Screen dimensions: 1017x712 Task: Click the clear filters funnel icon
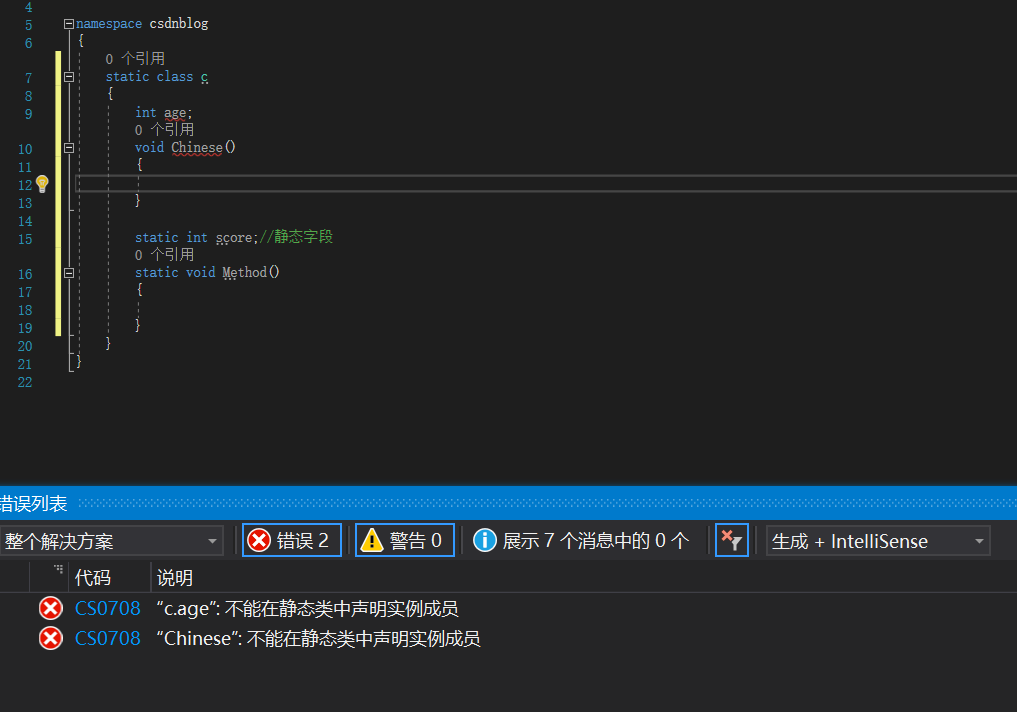click(x=732, y=540)
